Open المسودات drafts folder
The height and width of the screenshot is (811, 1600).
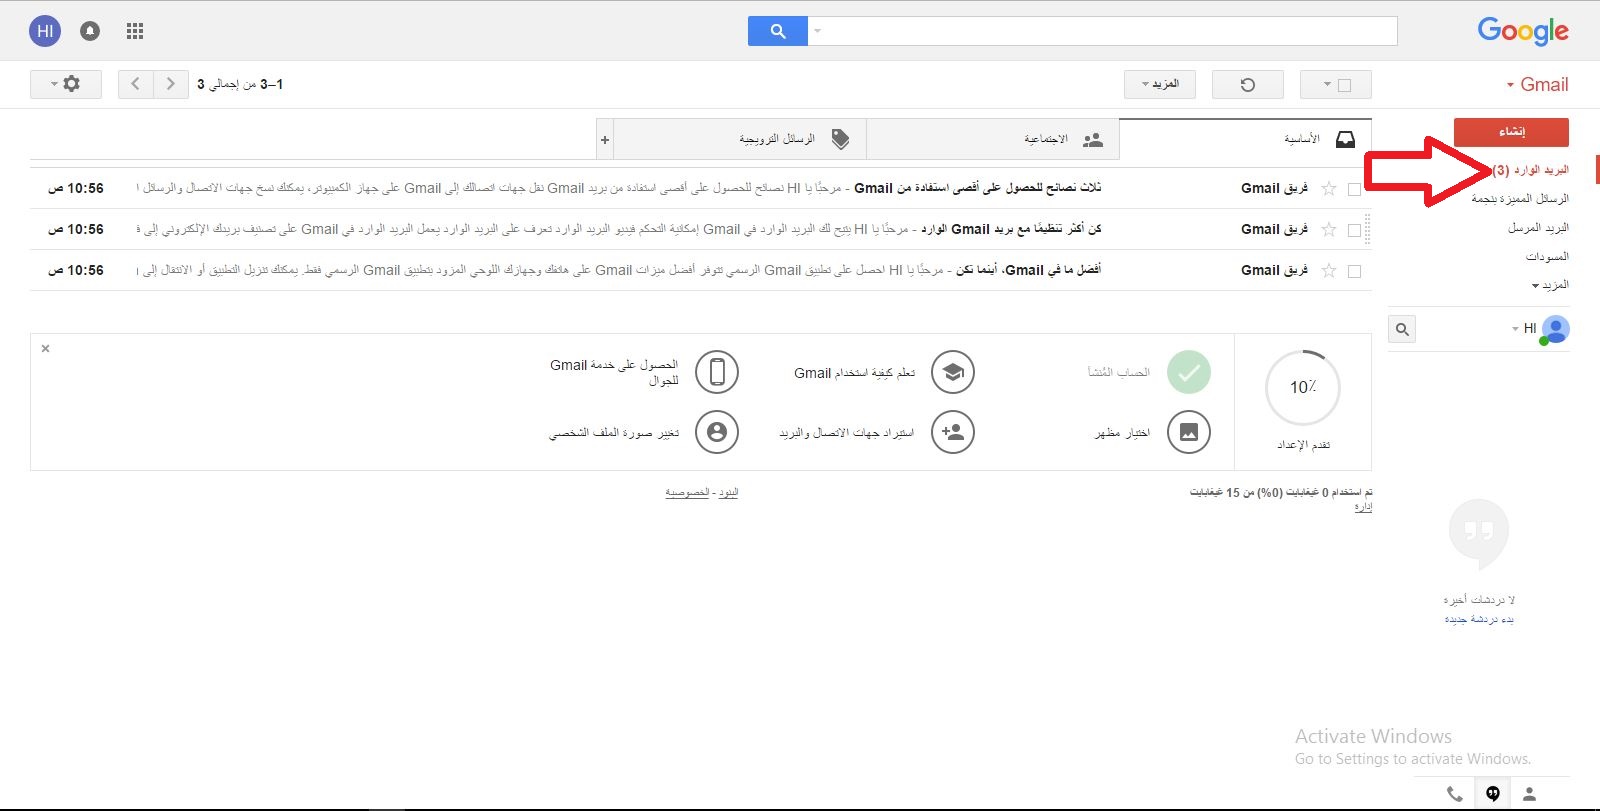coord(1547,257)
